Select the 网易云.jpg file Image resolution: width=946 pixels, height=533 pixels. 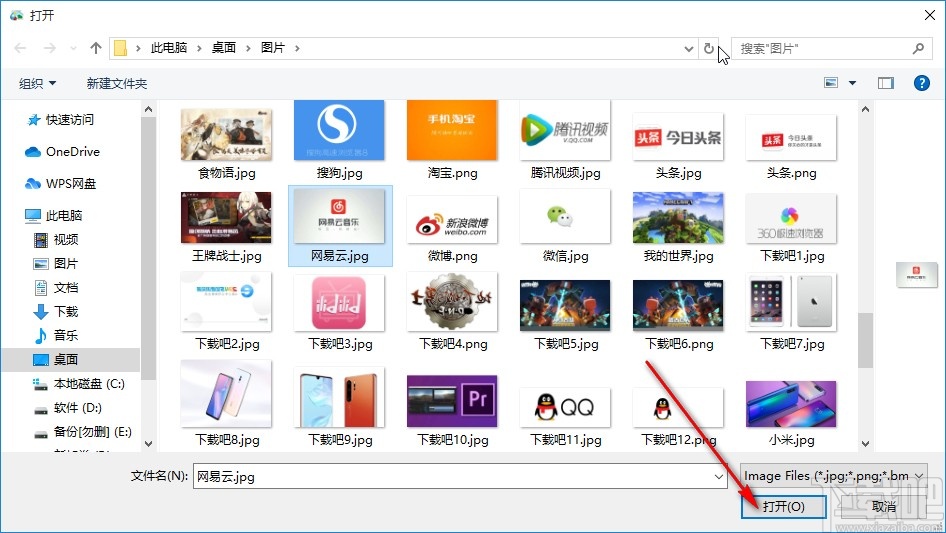pyautogui.click(x=340, y=226)
